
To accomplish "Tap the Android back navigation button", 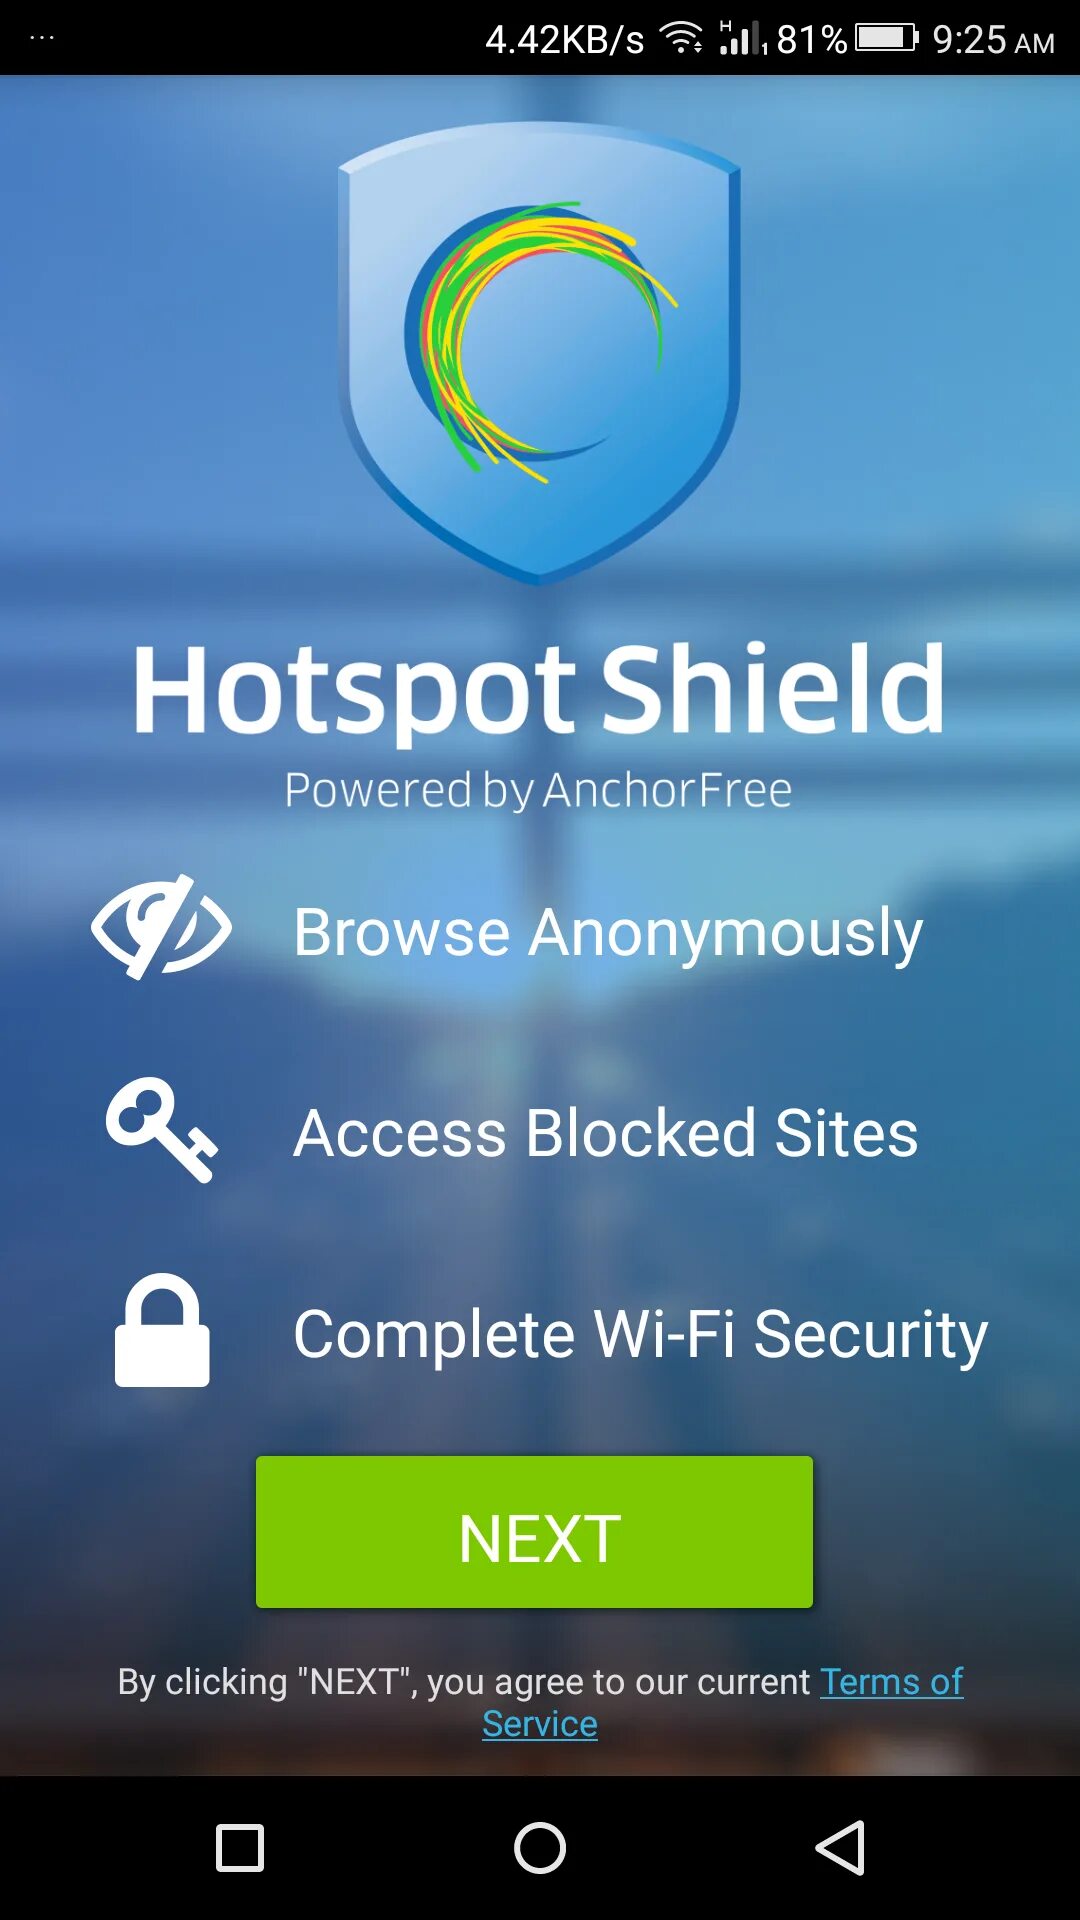I will point(840,1847).
